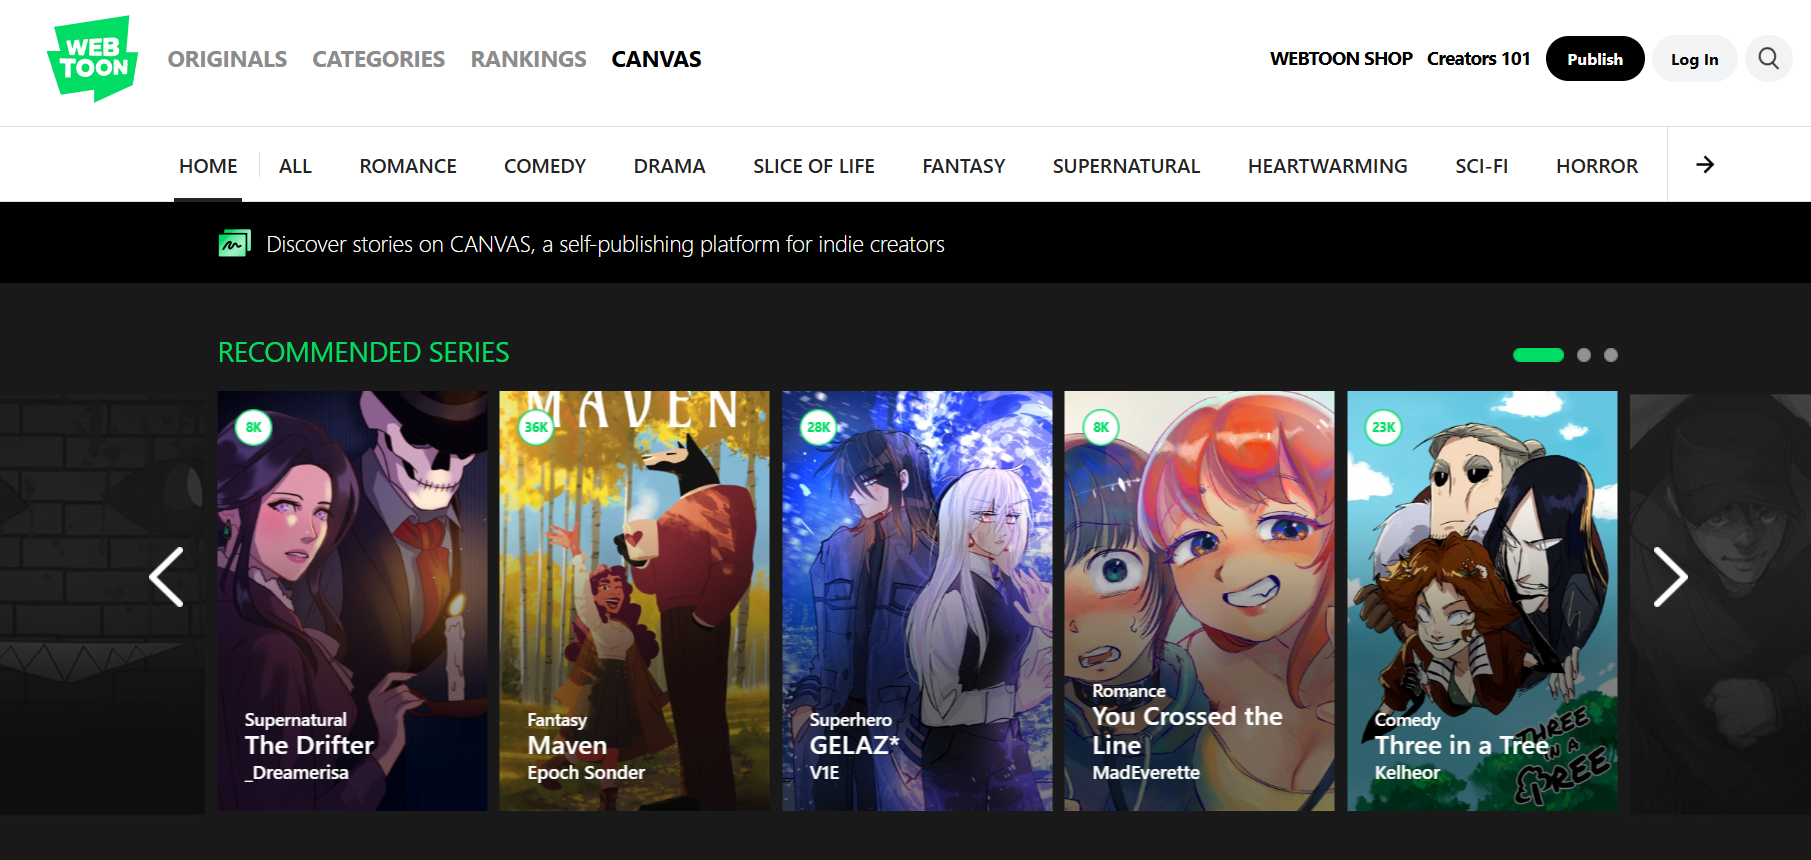Click the Publish button
The height and width of the screenshot is (860, 1811).
1595,59
